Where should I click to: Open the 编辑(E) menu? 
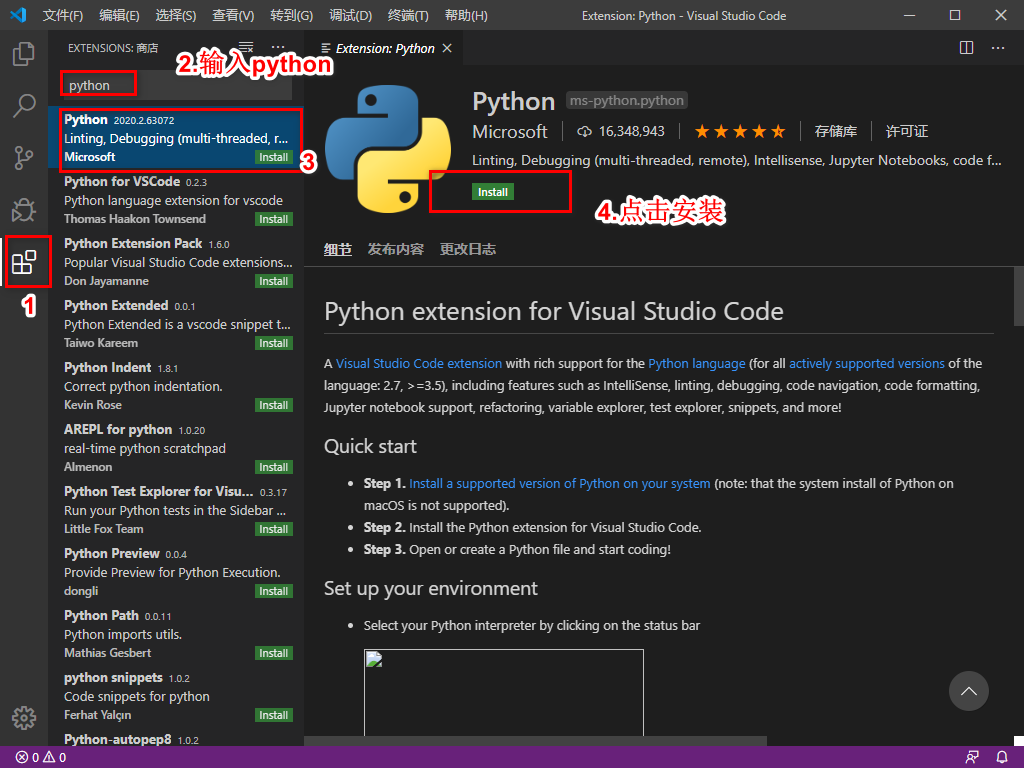point(119,15)
